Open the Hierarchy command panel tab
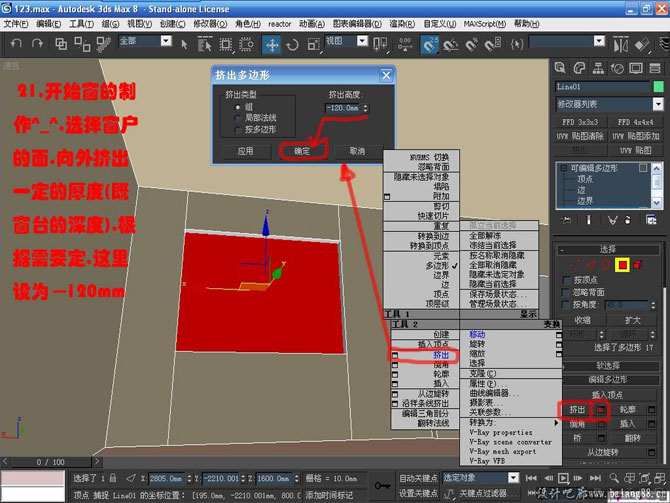This screenshot has width=670, height=503. 598,68
